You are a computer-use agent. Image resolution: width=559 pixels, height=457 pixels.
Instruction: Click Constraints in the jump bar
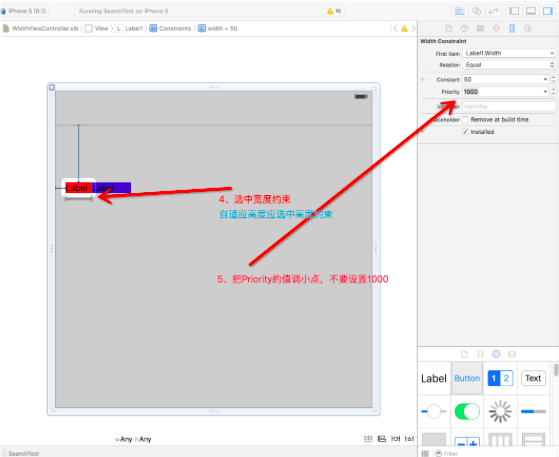click(170, 29)
